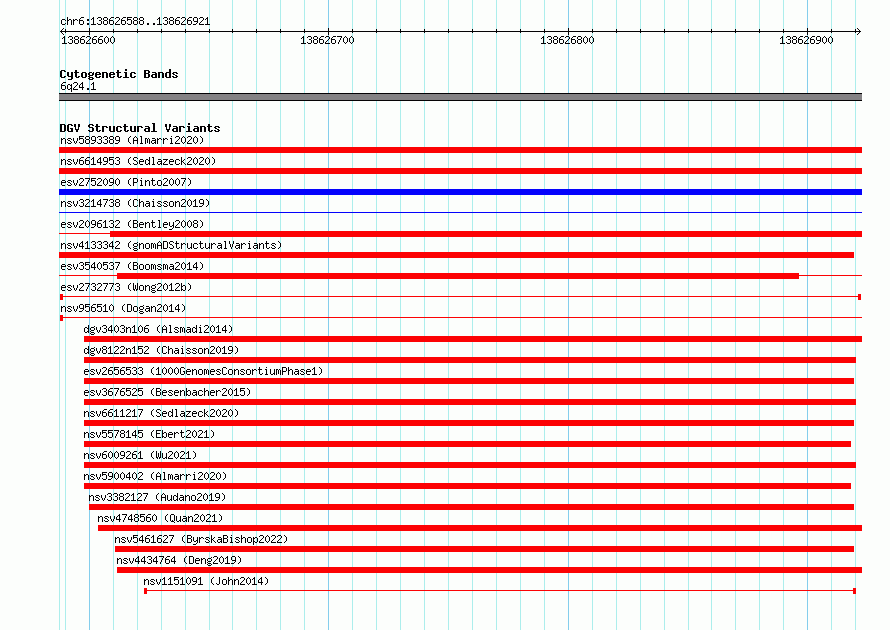Click the thin red nsv1151091 variant line
Image resolution: width=890 pixels, height=630 pixels.
pos(500,591)
